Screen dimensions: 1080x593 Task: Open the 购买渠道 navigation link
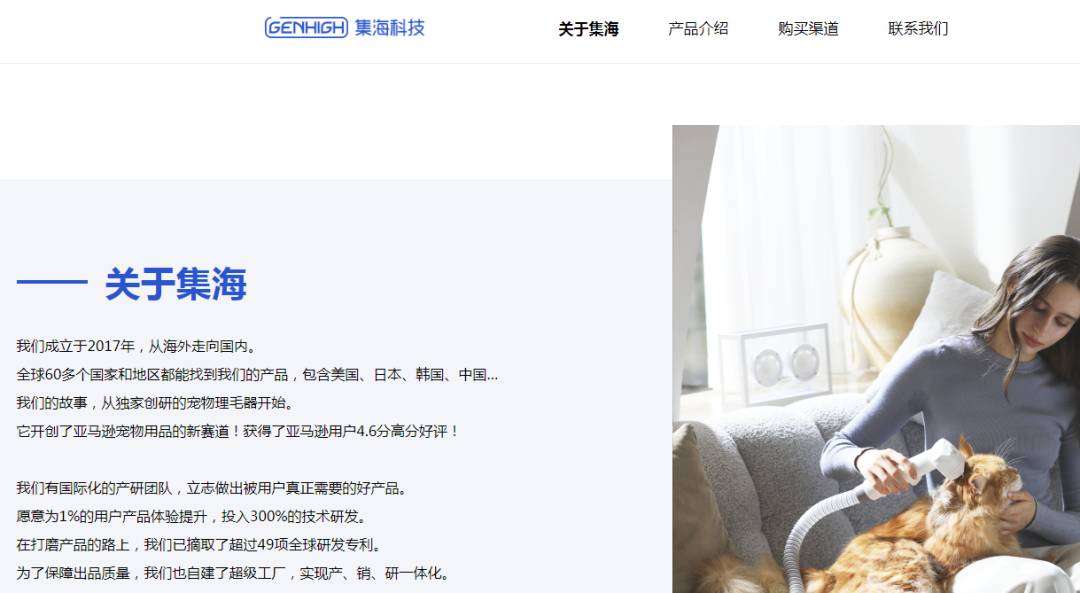click(808, 29)
